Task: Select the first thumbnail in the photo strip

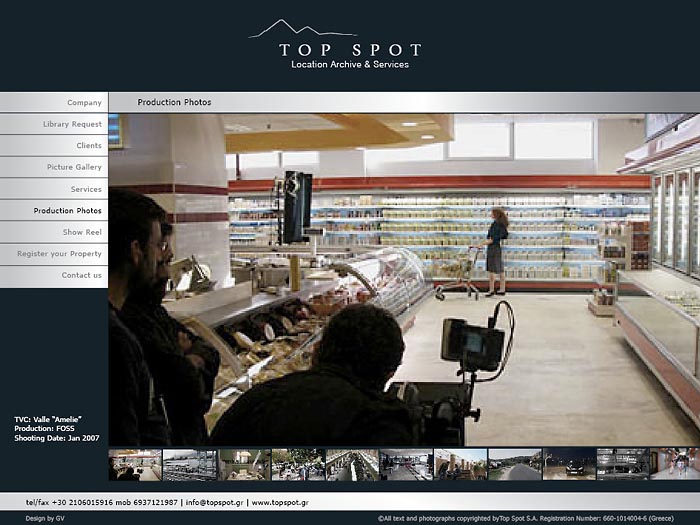Action: point(134,464)
